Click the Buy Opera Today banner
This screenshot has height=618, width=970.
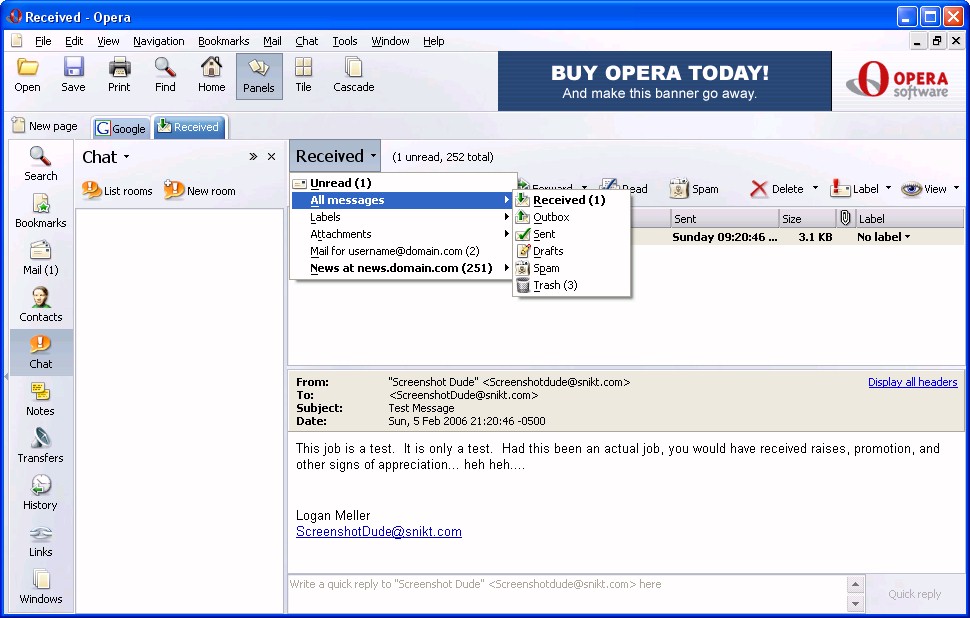(x=664, y=81)
